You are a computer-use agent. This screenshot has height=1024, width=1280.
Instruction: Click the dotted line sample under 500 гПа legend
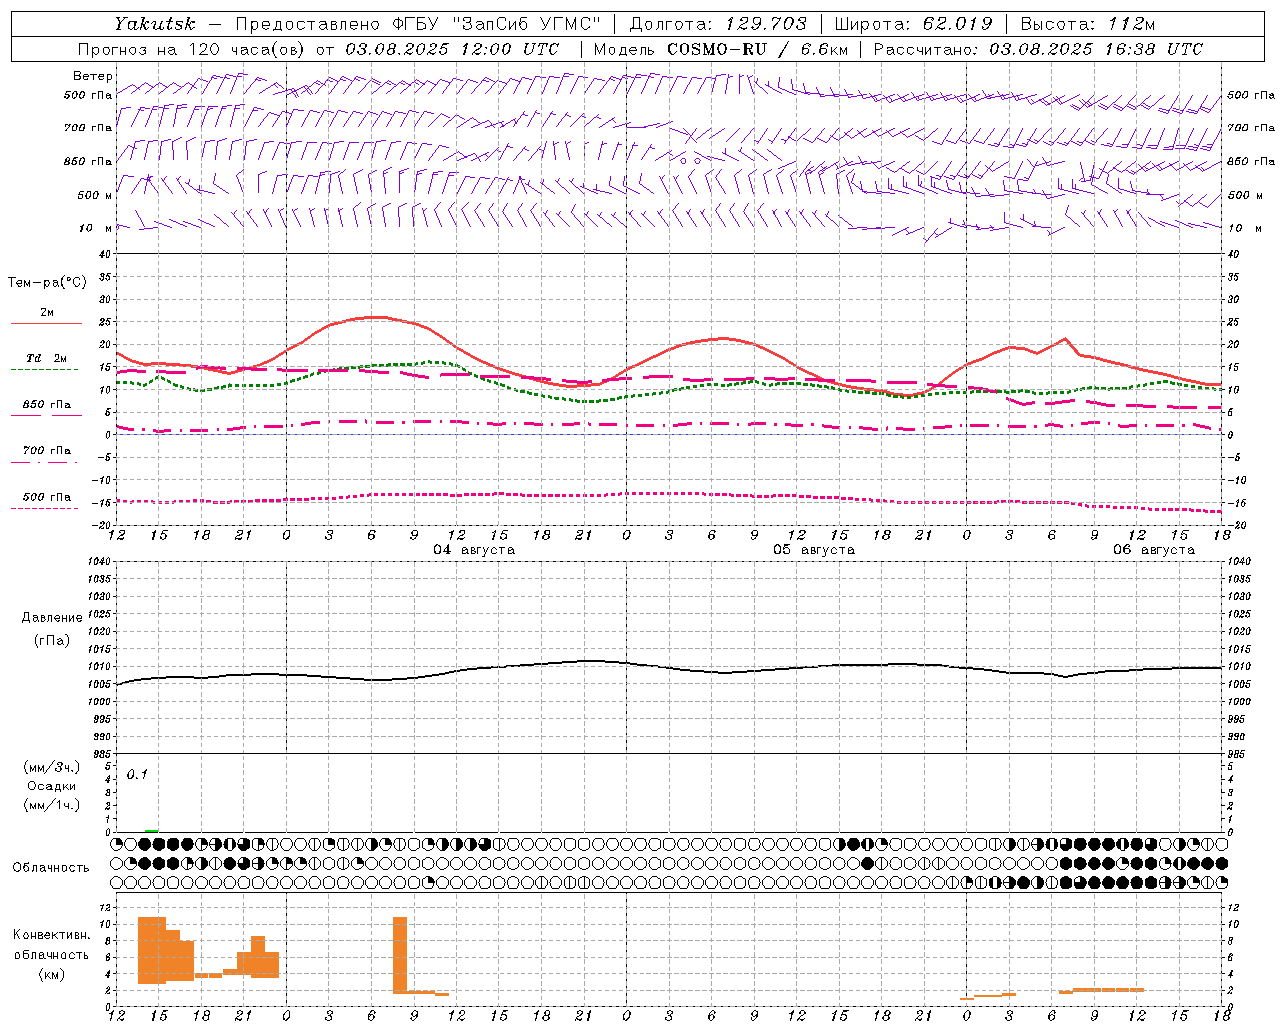[46, 508]
